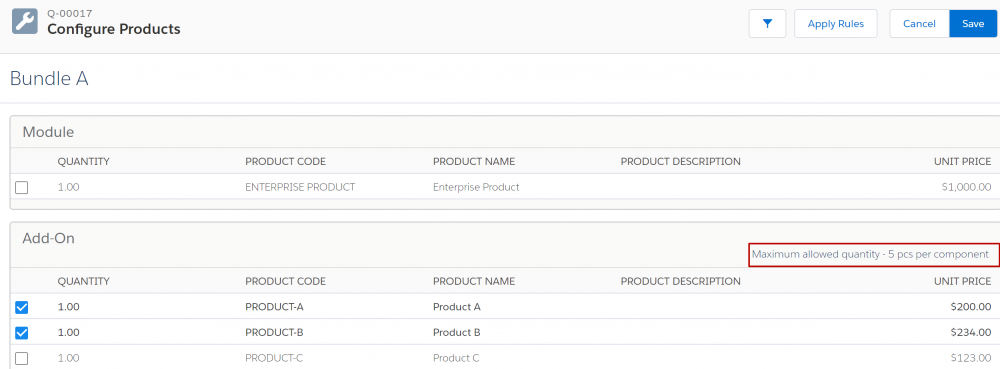Click the wrench Configure Products icon
Image resolution: width=1000 pixels, height=369 pixels.
pos(25,23)
